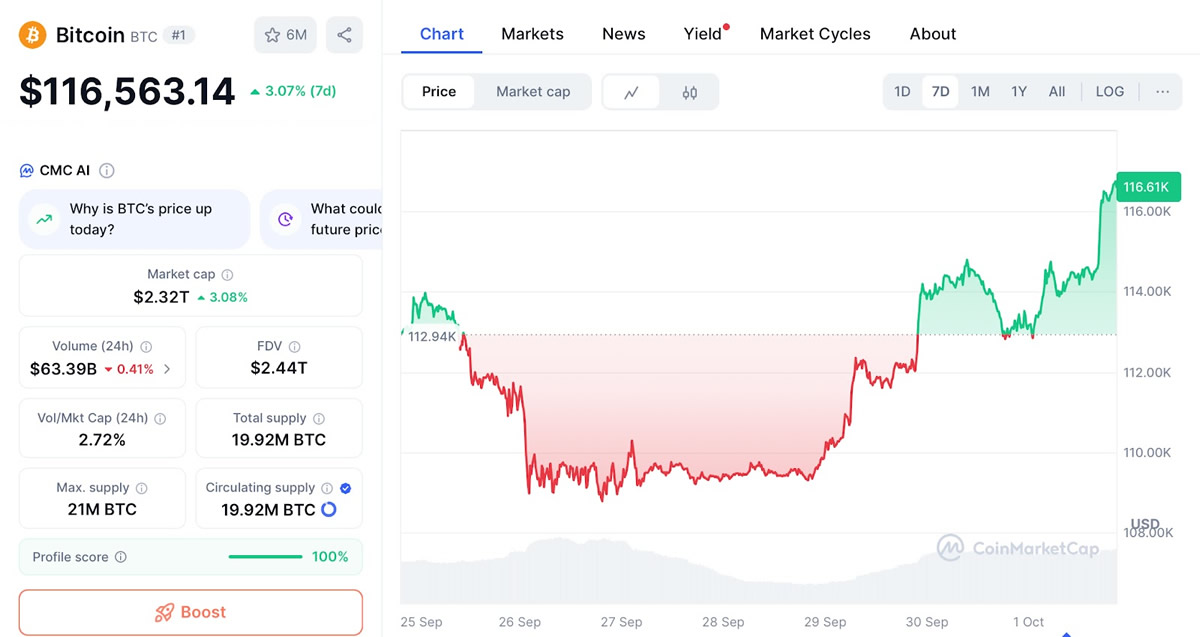
Task: Open the circulating supply verification badge
Action: (344, 487)
